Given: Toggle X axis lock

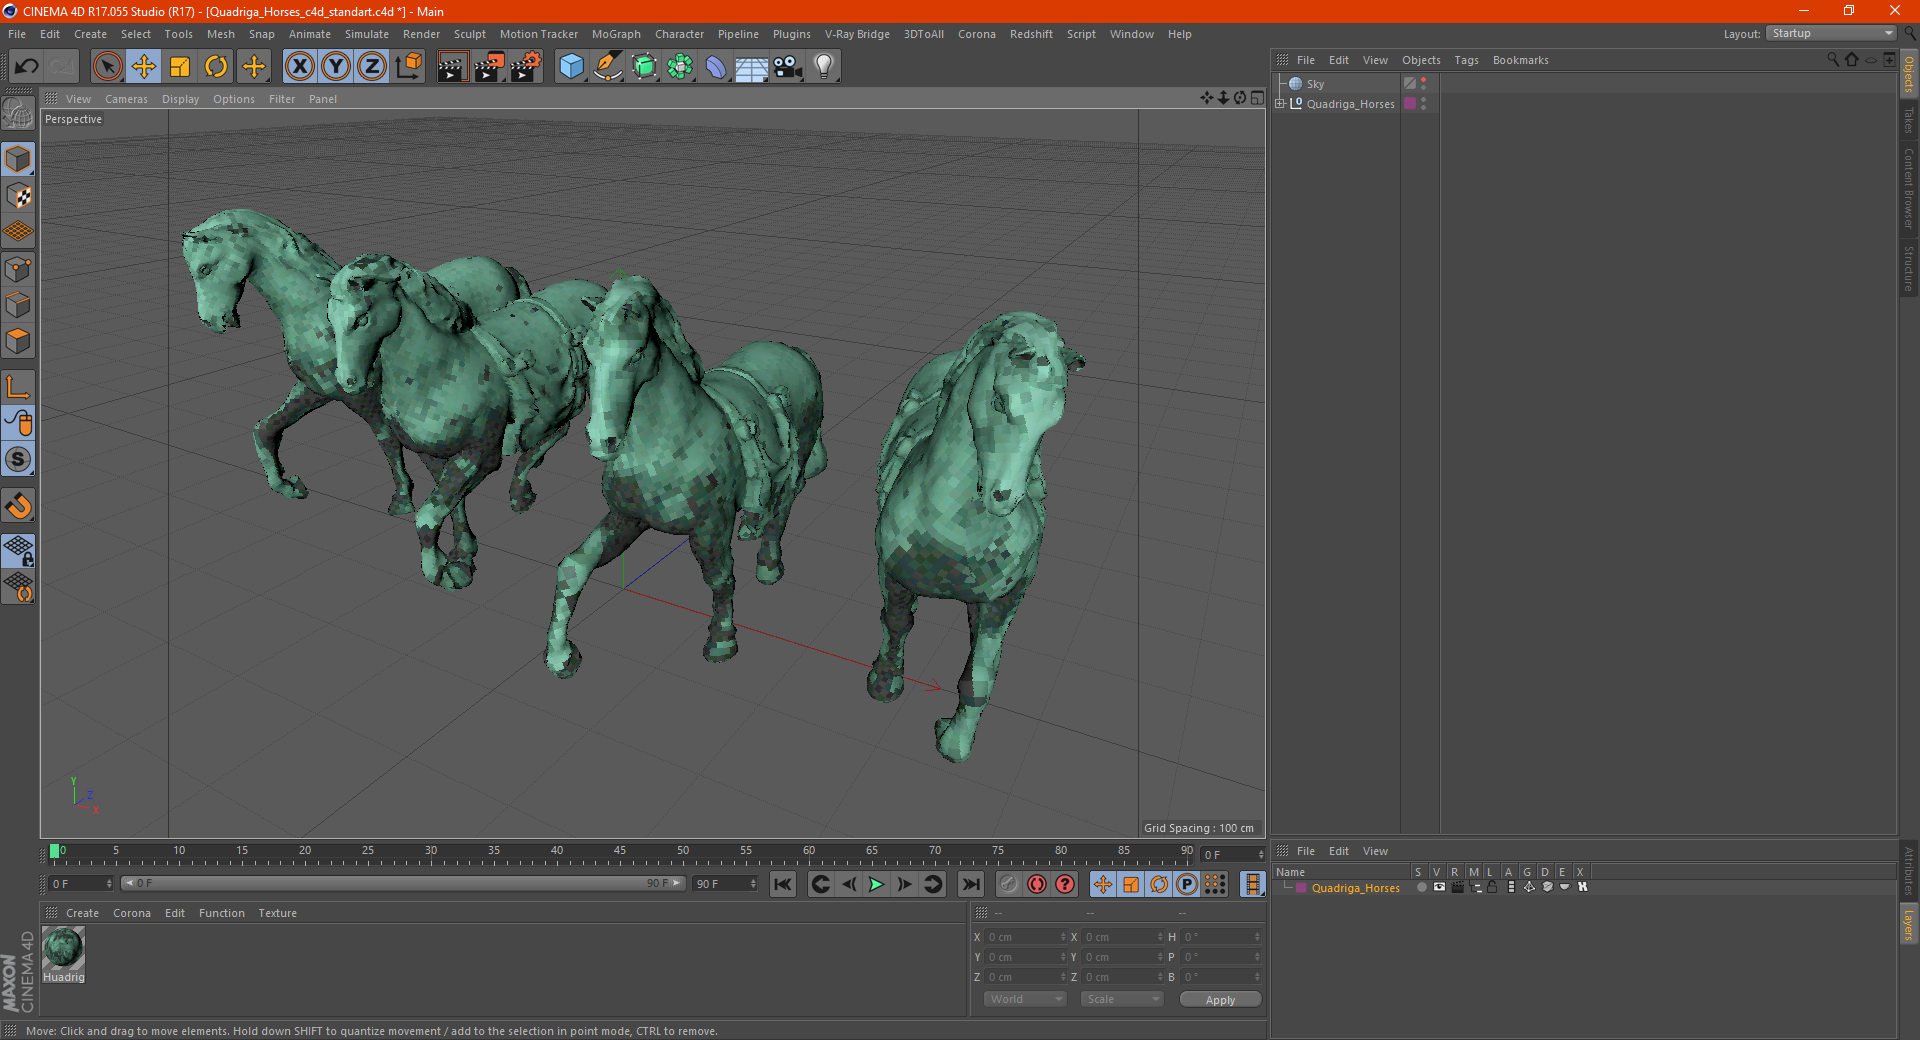Looking at the screenshot, I should click(299, 67).
